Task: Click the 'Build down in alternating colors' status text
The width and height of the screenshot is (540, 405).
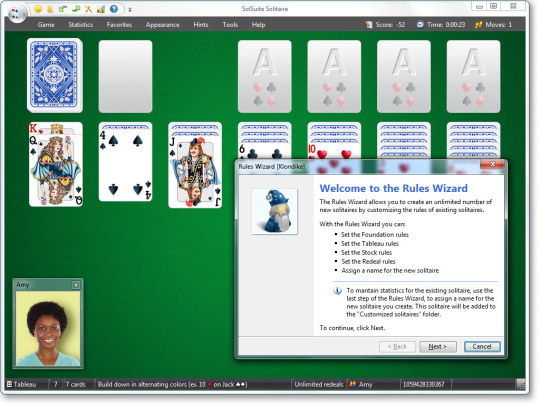Action: (172, 384)
